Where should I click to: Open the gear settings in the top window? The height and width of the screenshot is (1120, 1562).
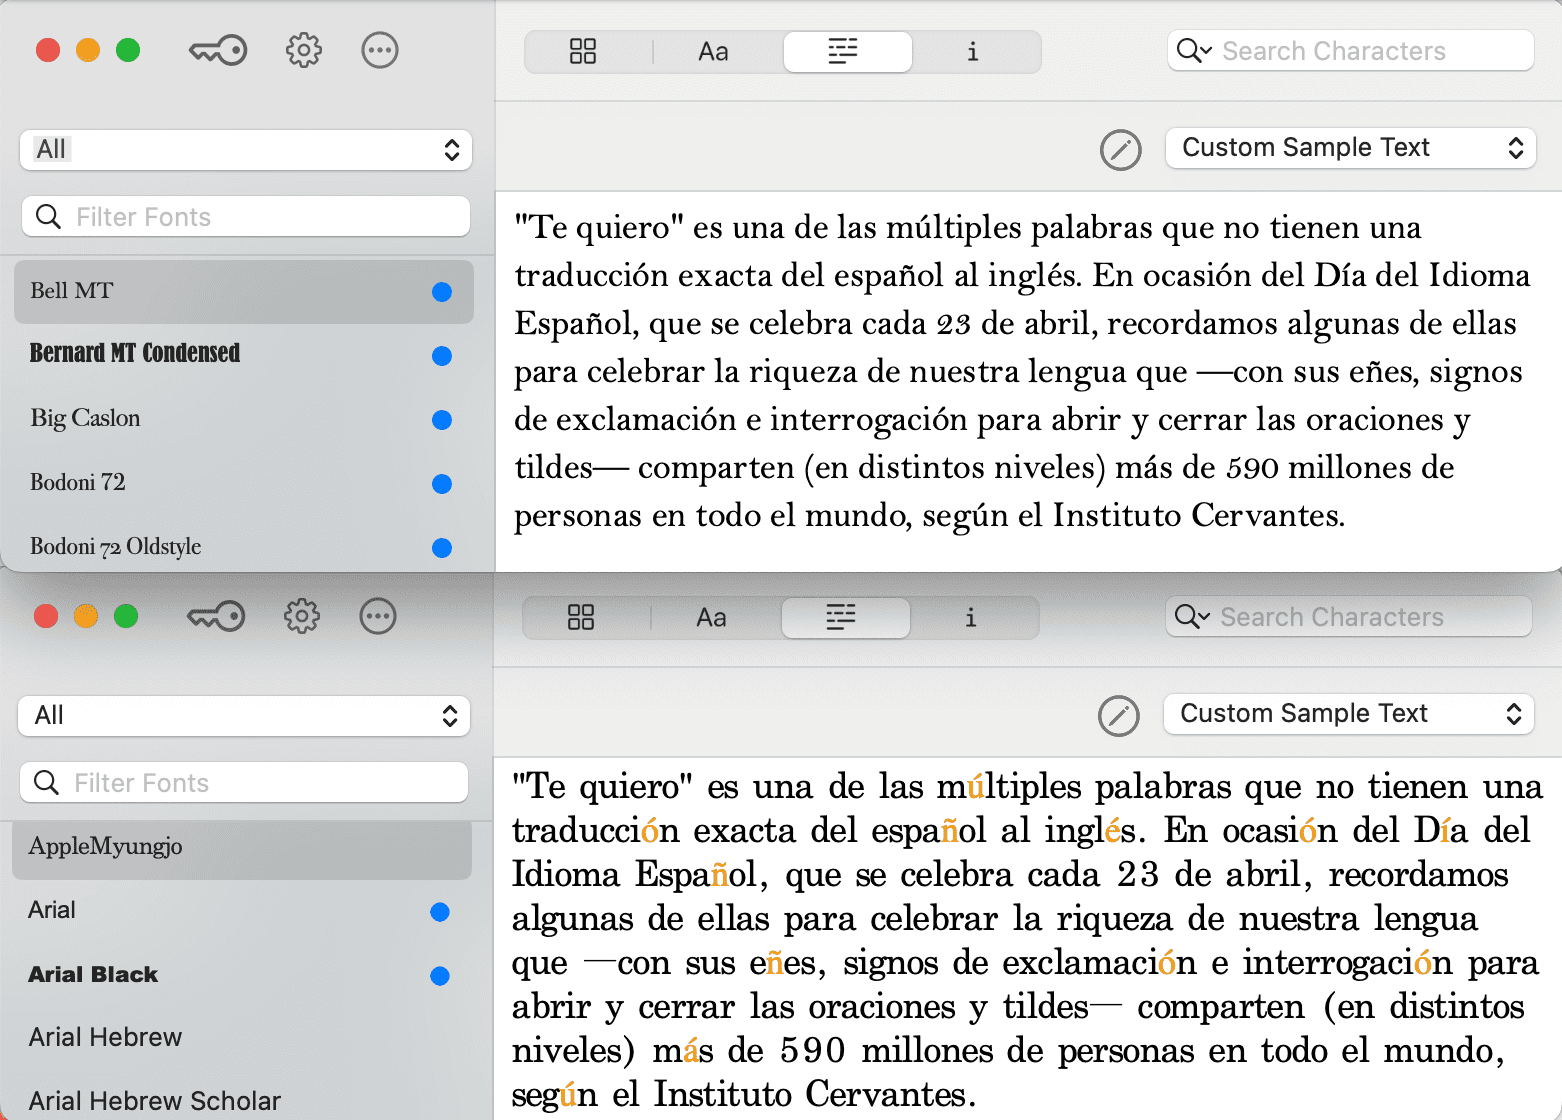click(x=304, y=50)
